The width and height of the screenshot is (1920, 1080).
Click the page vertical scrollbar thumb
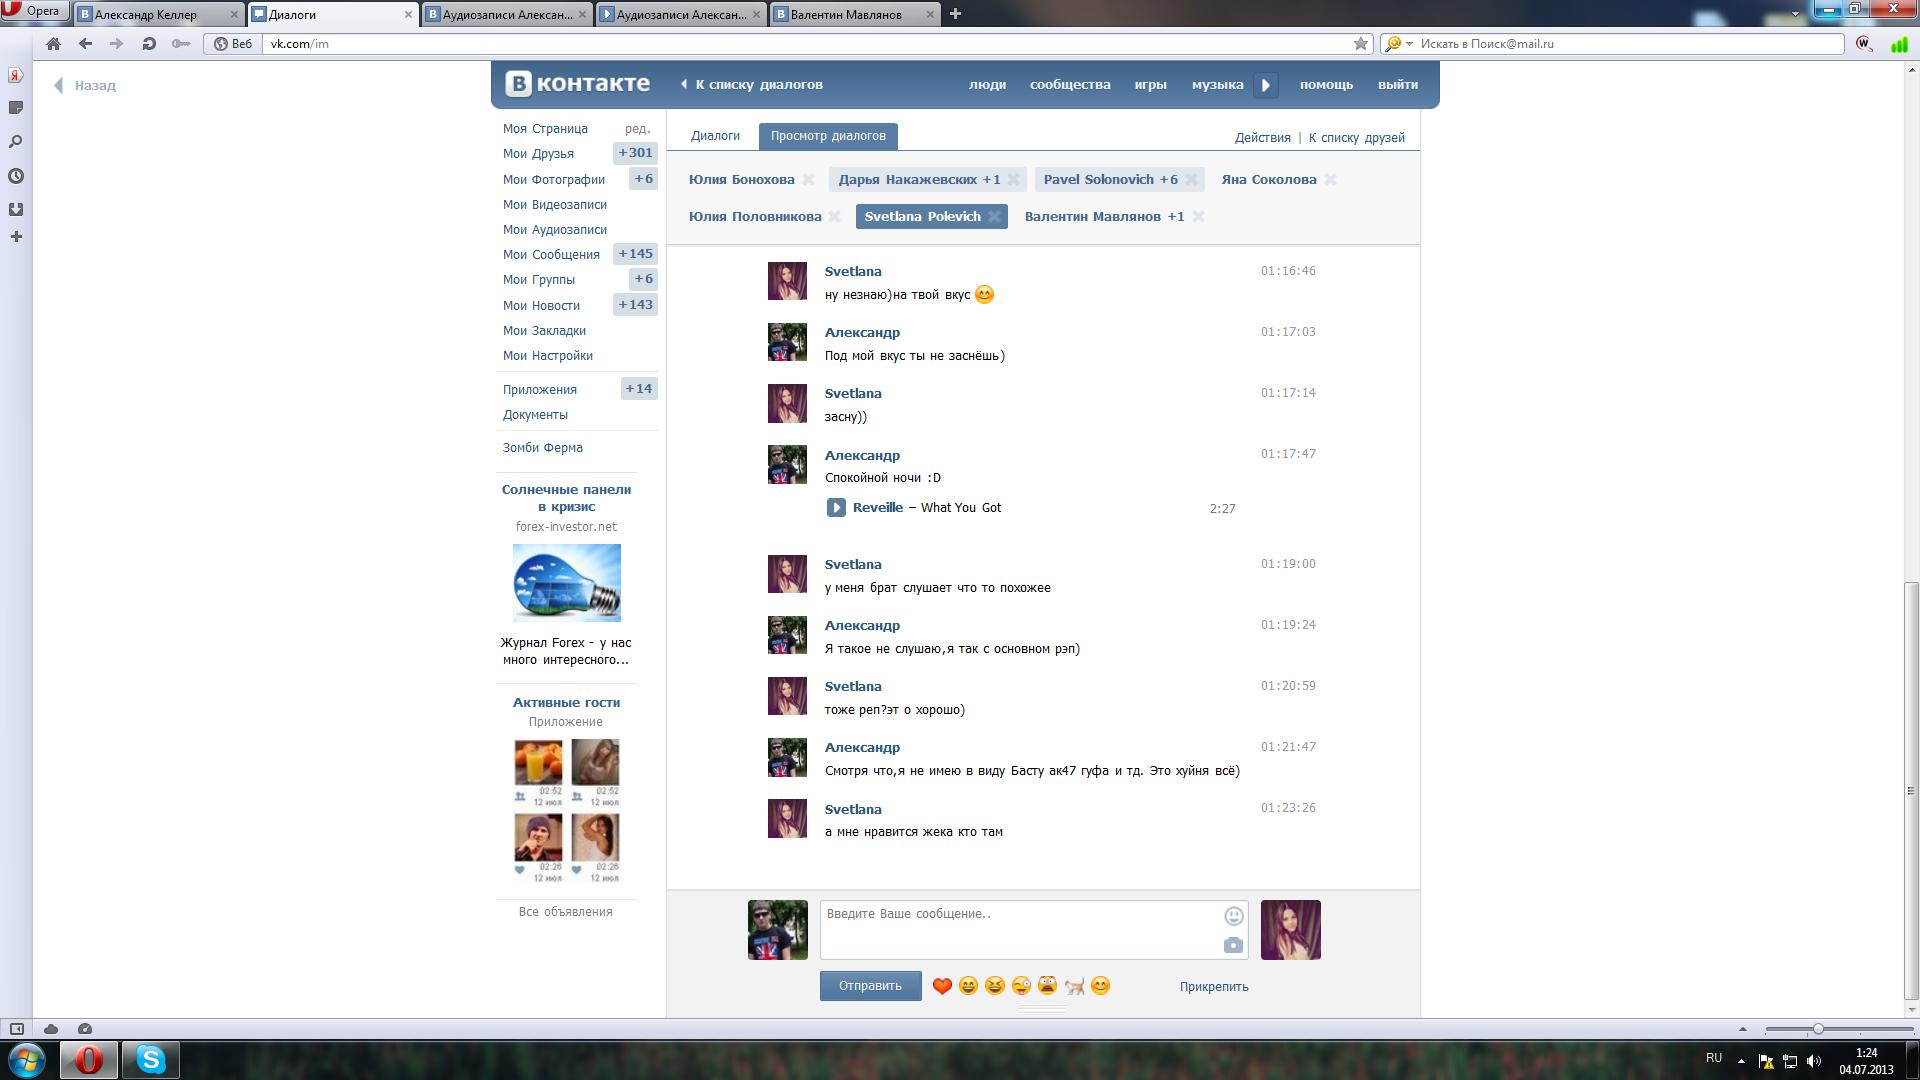tap(1911, 790)
